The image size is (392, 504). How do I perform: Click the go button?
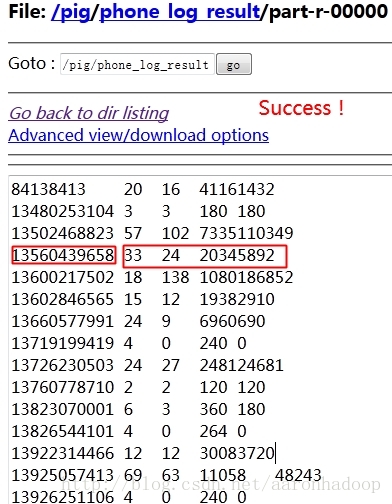click(x=234, y=64)
